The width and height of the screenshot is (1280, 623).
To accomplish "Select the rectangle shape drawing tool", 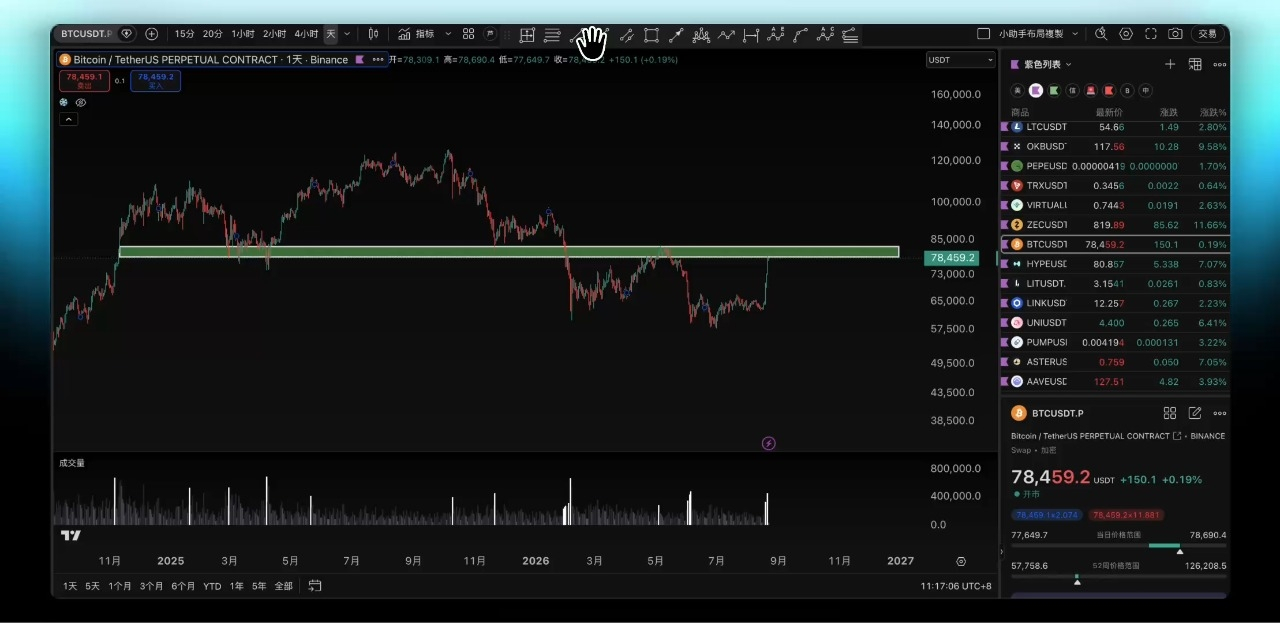I will [651, 35].
